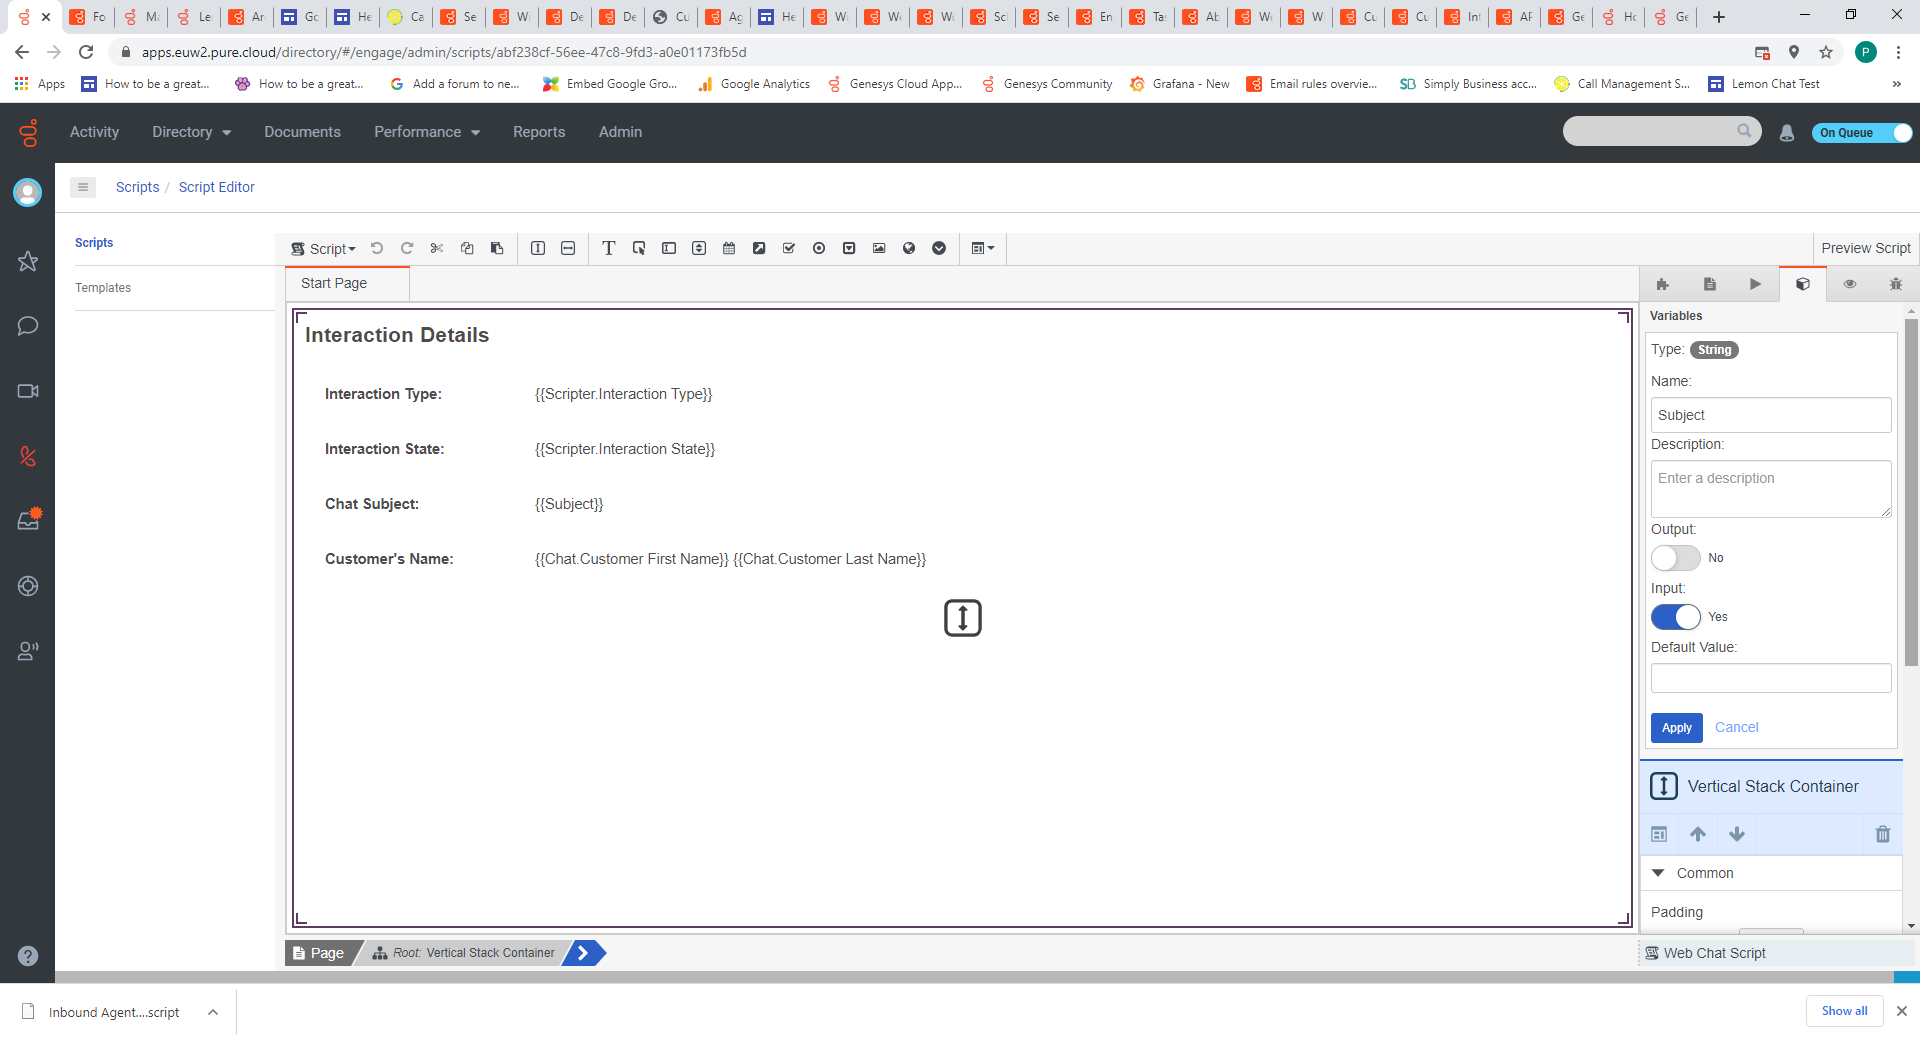This screenshot has height=1040, width=1920.
Task: Insert a vertical stack container from the toolbar
Action: pos(538,248)
